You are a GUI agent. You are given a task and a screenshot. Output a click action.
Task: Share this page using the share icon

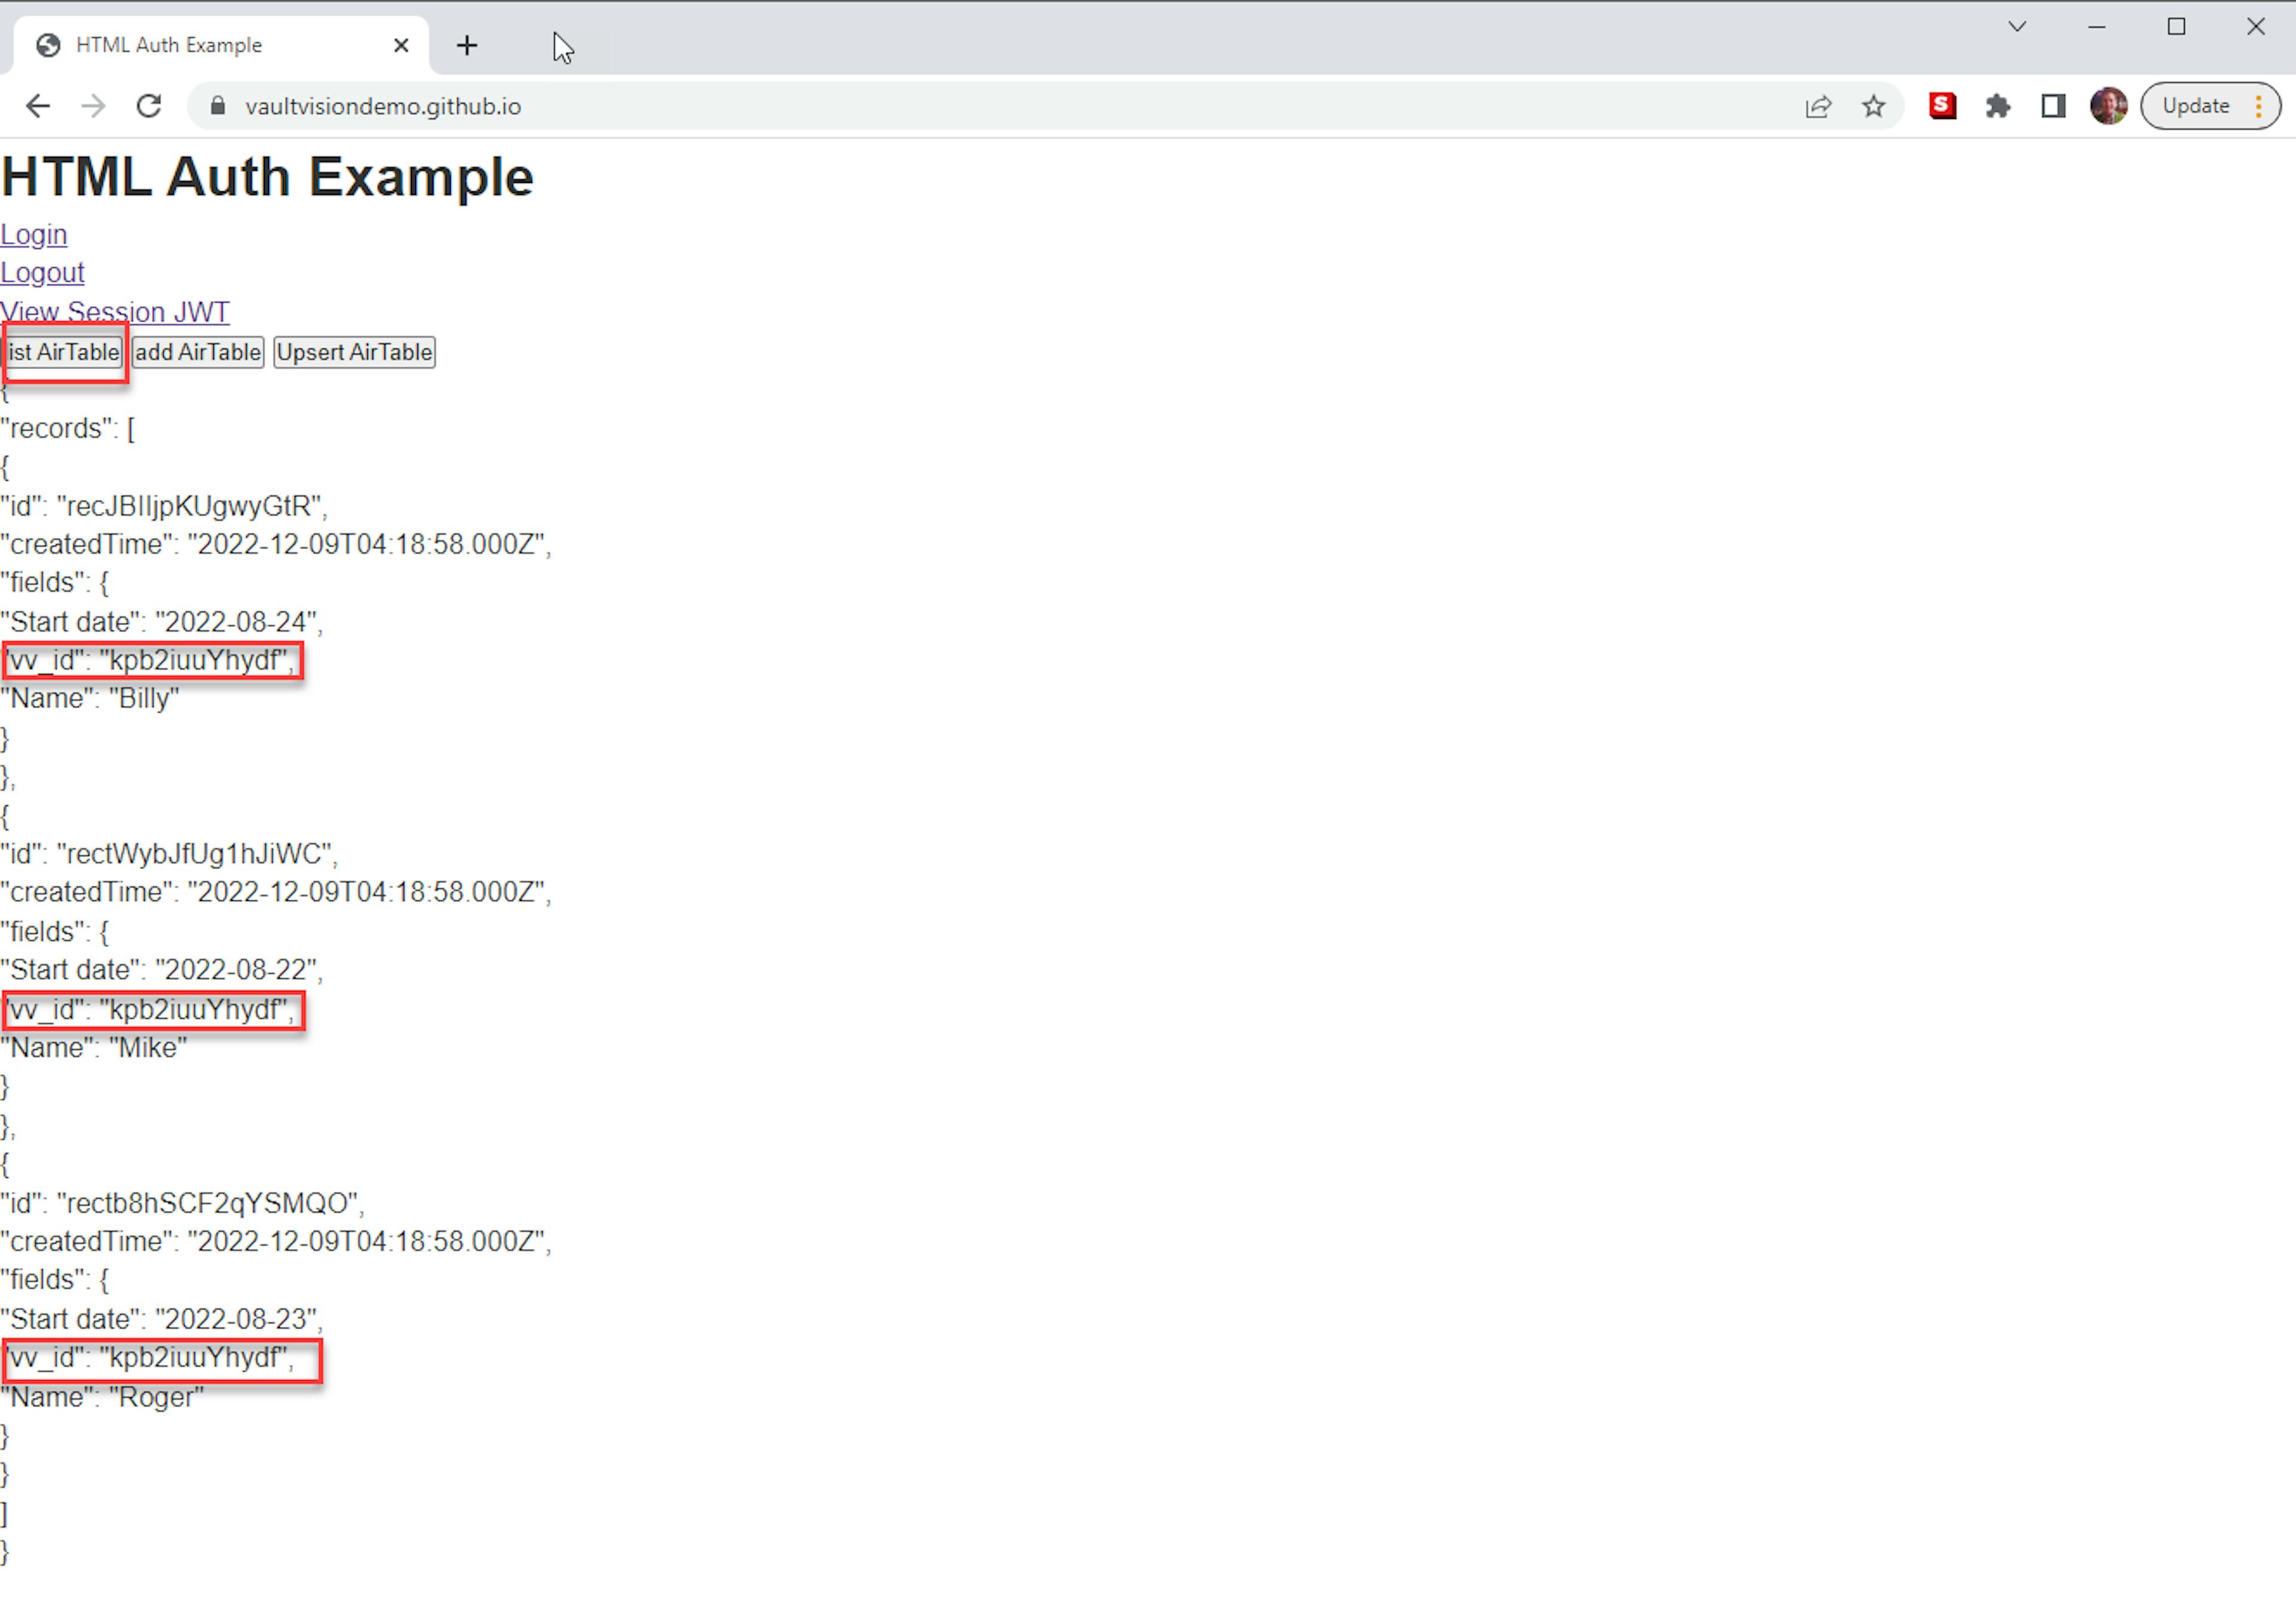click(x=1818, y=106)
